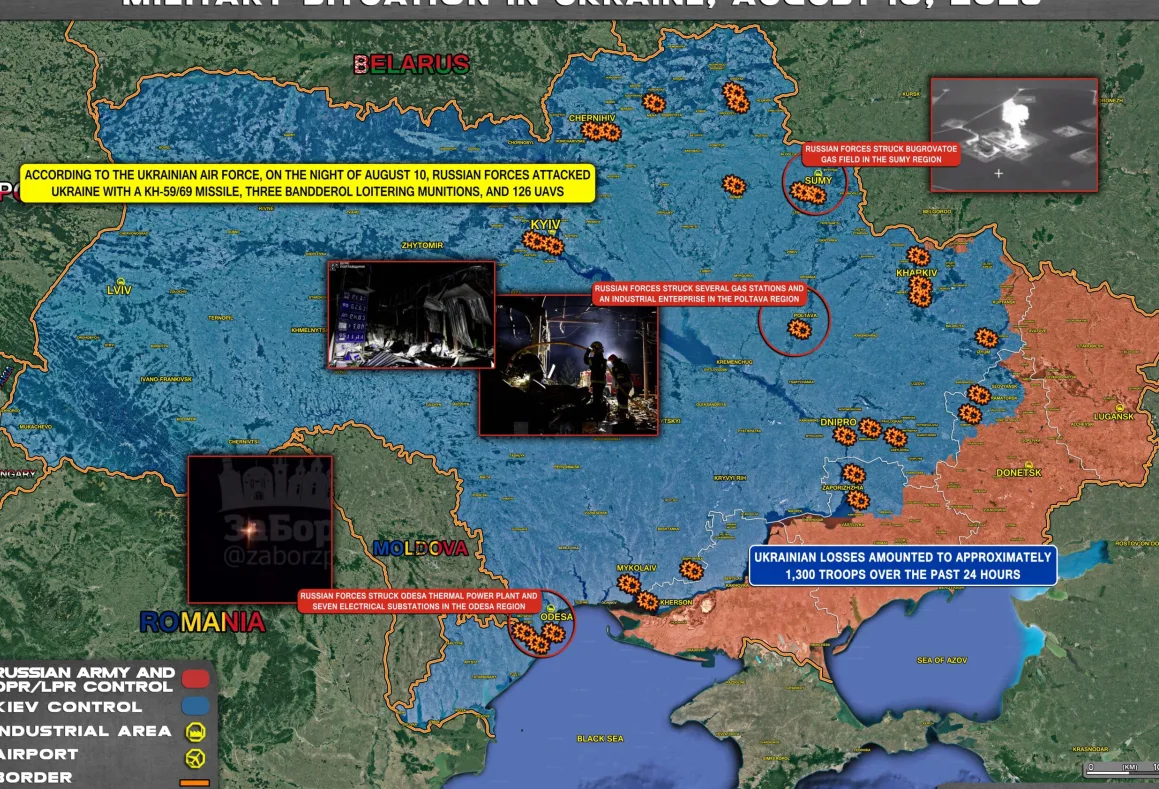Click the legend's industrial area icon
The width and height of the screenshot is (1159, 789).
(x=195, y=731)
